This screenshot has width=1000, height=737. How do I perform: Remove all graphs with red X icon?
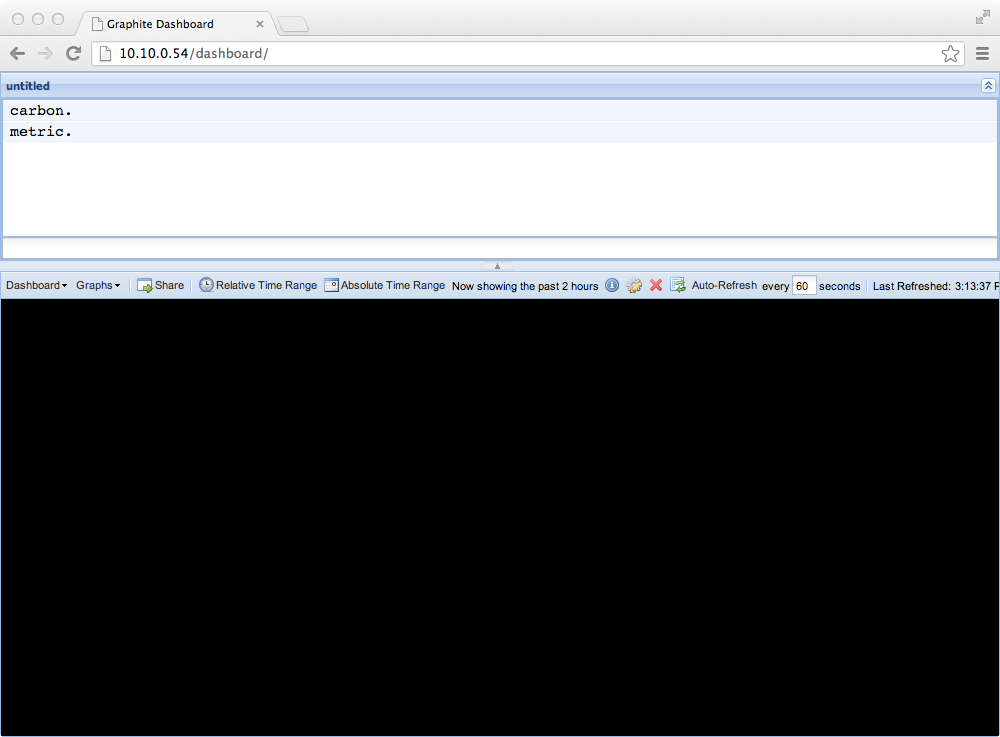pyautogui.click(x=656, y=286)
